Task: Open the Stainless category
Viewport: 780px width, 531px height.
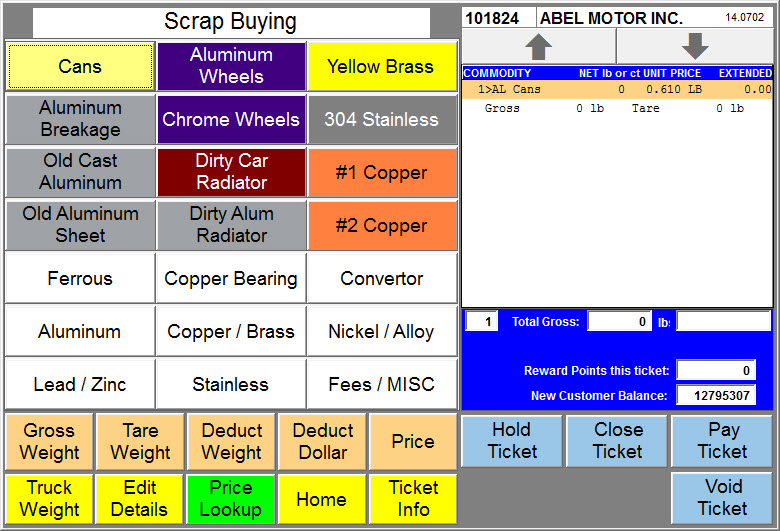Action: [x=231, y=384]
